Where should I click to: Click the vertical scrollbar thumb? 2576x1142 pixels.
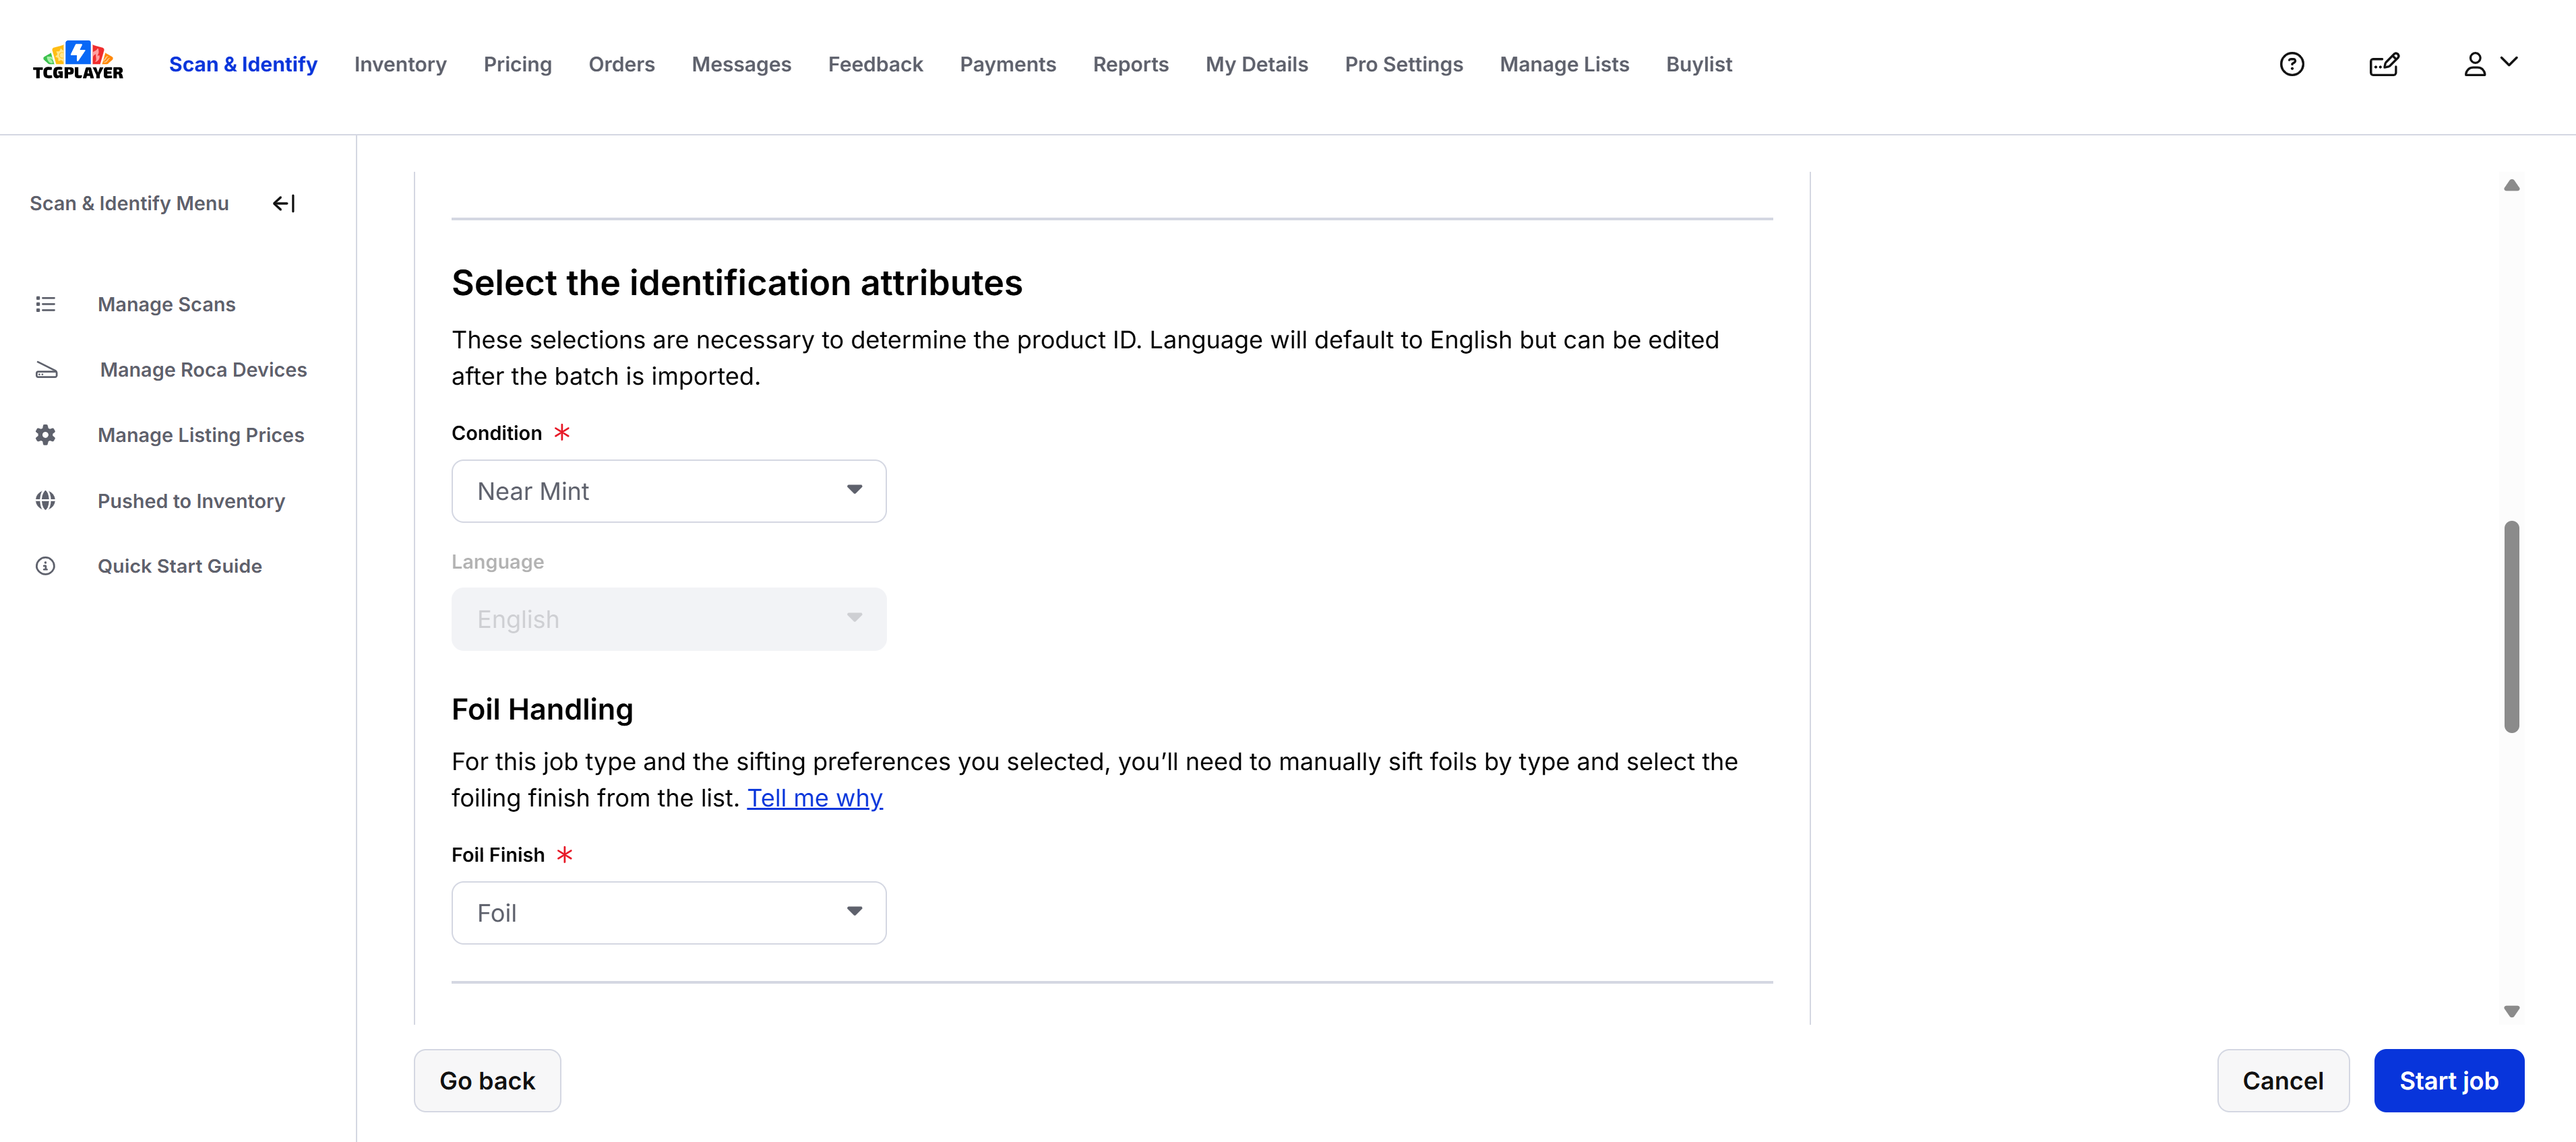(2511, 627)
